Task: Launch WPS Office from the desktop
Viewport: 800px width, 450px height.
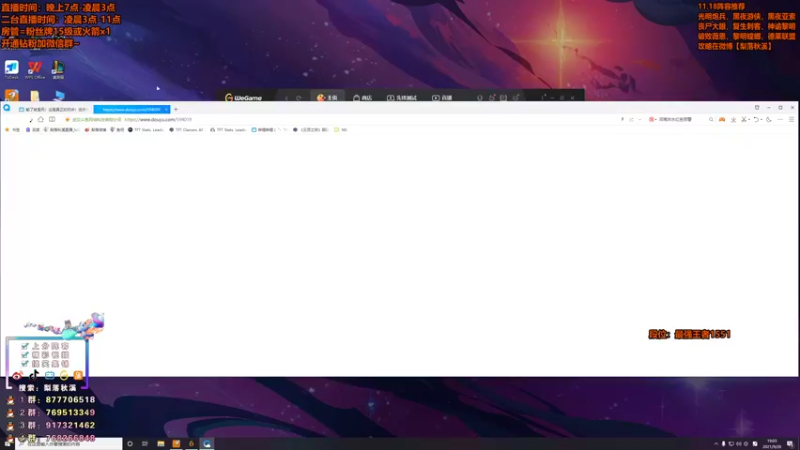Action: pyautogui.click(x=35, y=69)
